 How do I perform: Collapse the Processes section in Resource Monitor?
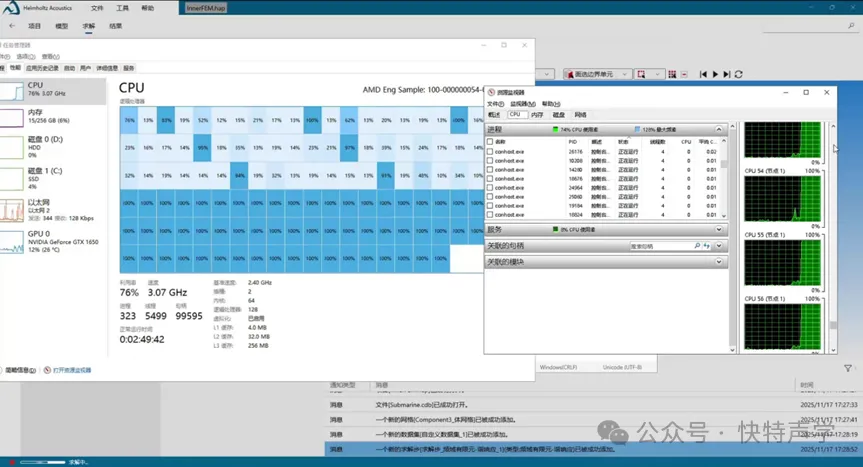[718, 130]
